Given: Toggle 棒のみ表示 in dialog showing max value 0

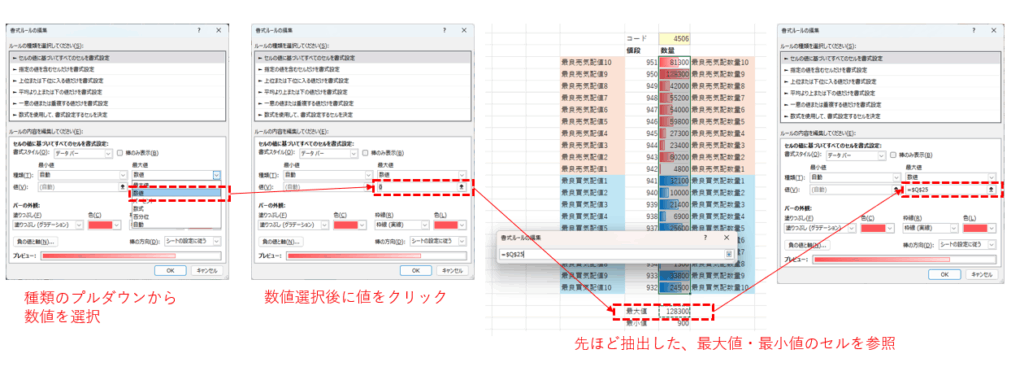Looking at the screenshot, I should point(366,153).
